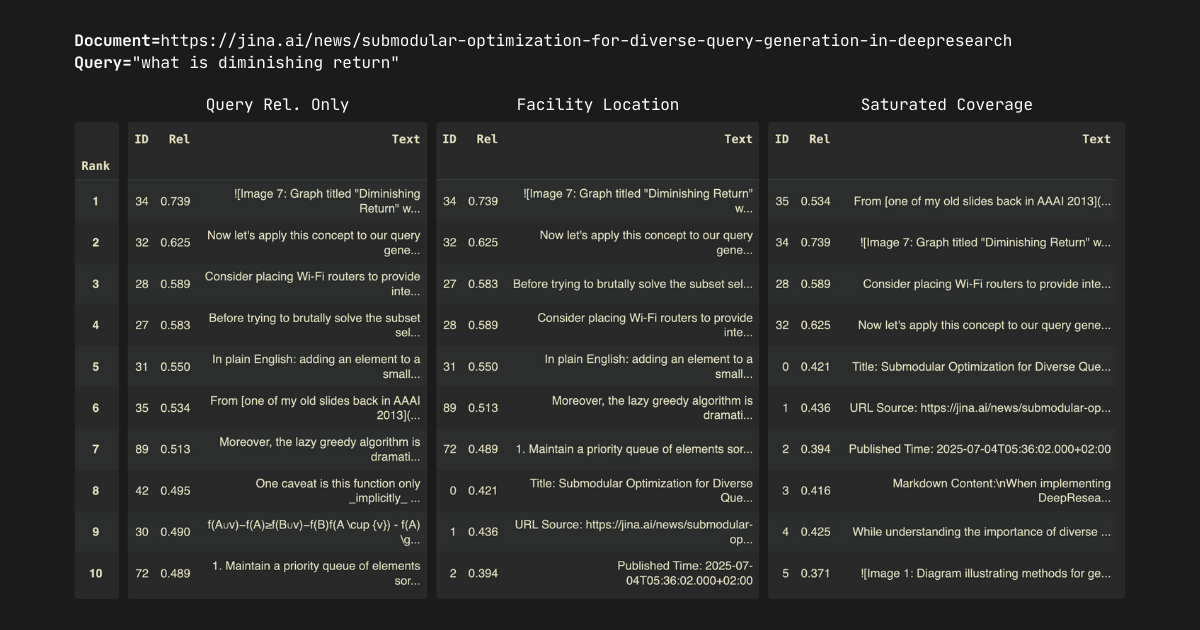Click ID 30 in Query Rel. Only table
This screenshot has width=1200, height=630.
(142, 532)
